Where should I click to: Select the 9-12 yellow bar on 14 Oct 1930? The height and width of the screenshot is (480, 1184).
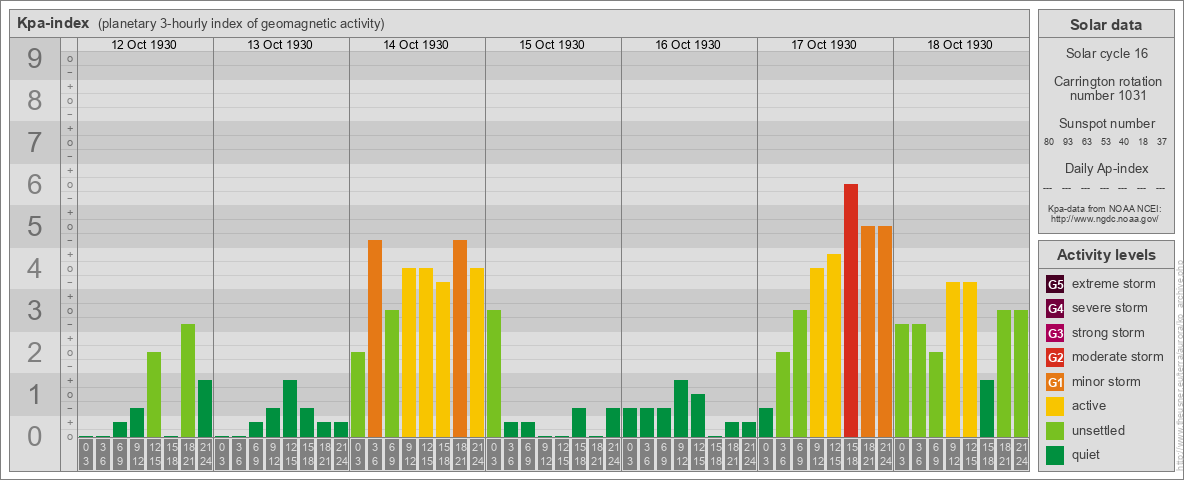point(409,352)
